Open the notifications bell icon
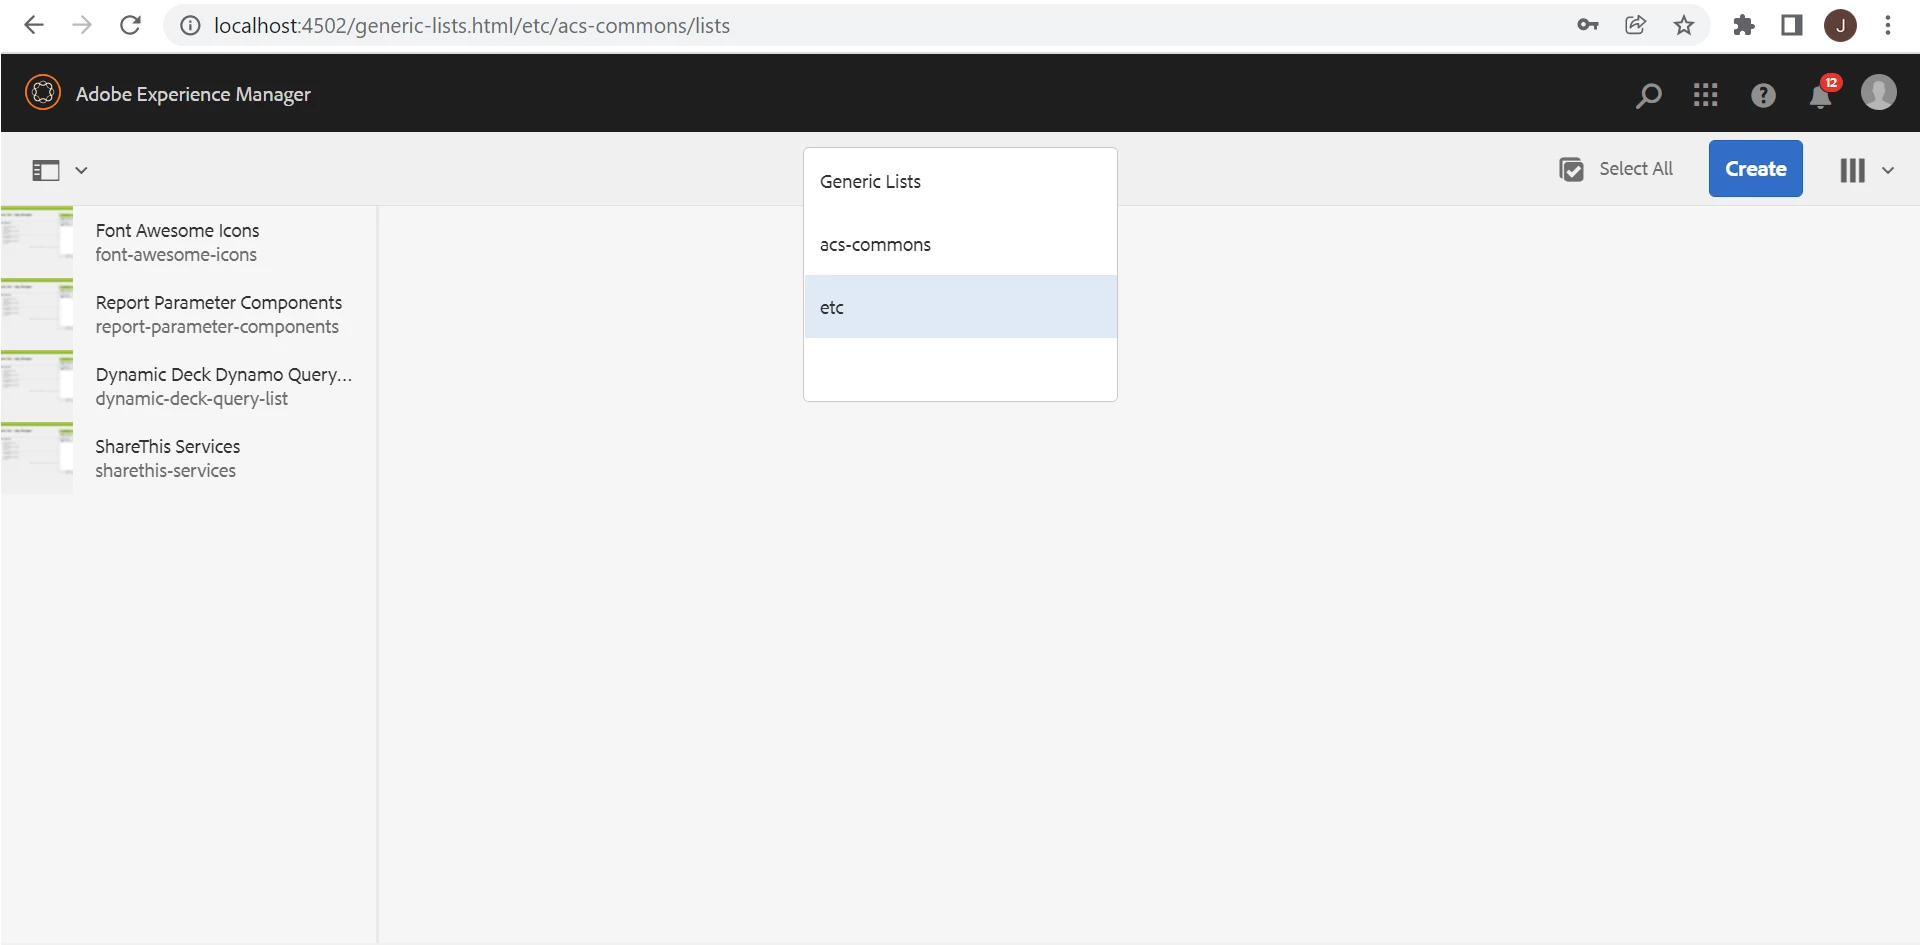The height and width of the screenshot is (945, 1920). point(1821,96)
